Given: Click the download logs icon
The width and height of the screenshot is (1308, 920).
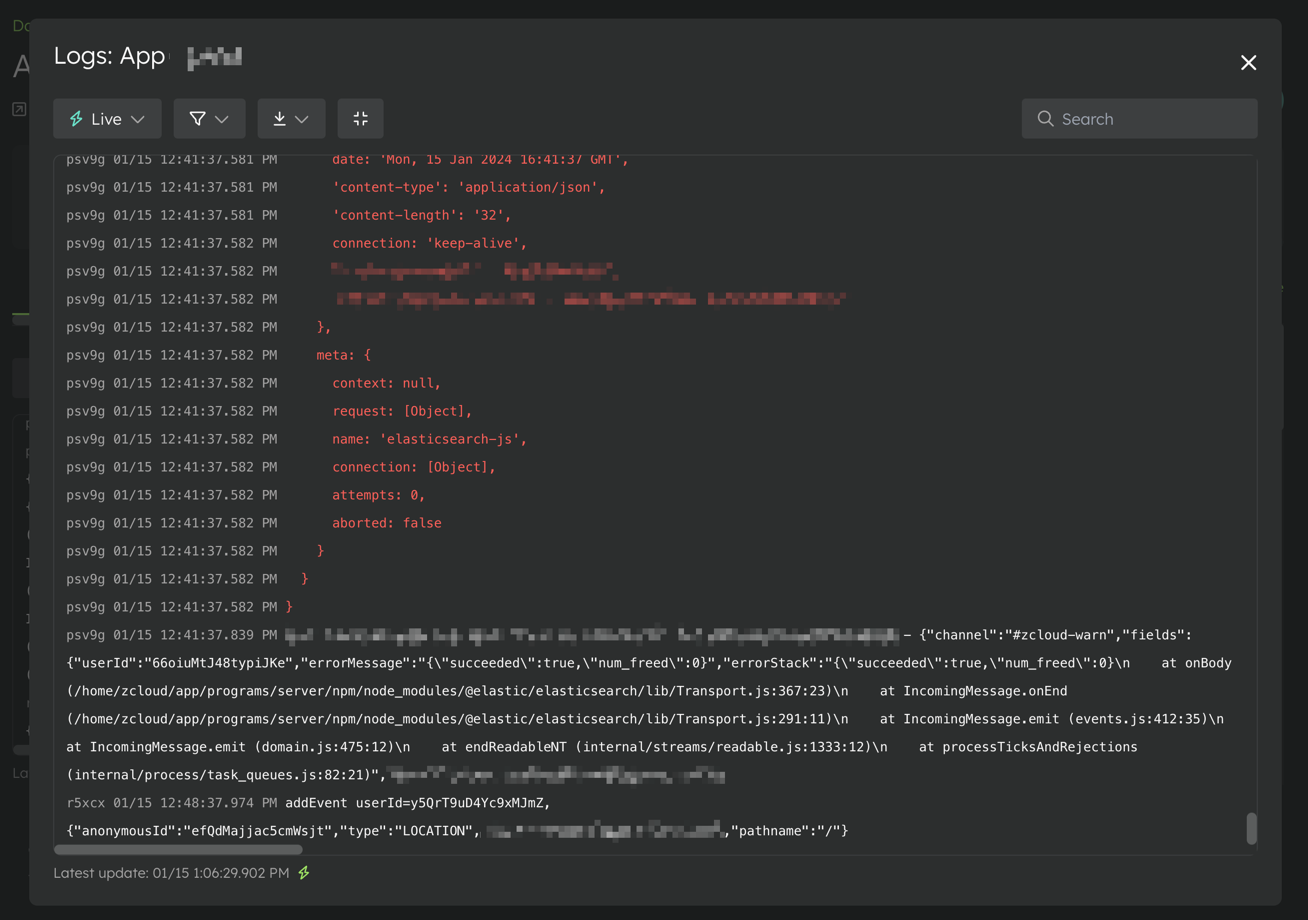Looking at the screenshot, I should 280,119.
